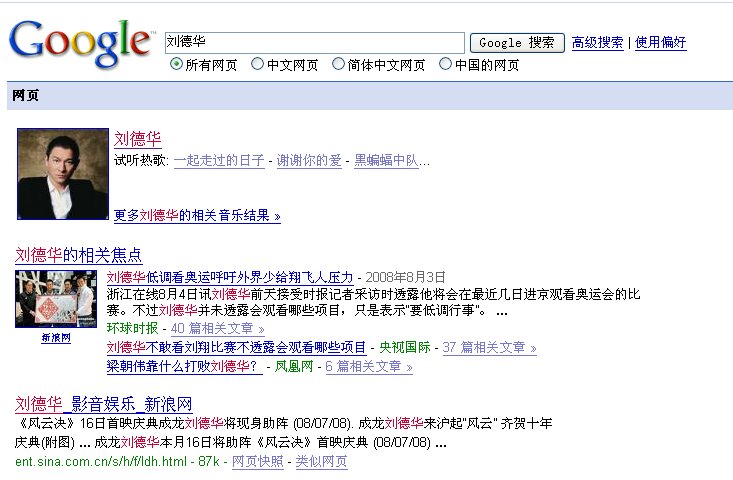Image resolution: width=733 pixels, height=480 pixels.
Task: Open the 高级搜索 link
Action: pyautogui.click(x=597, y=43)
